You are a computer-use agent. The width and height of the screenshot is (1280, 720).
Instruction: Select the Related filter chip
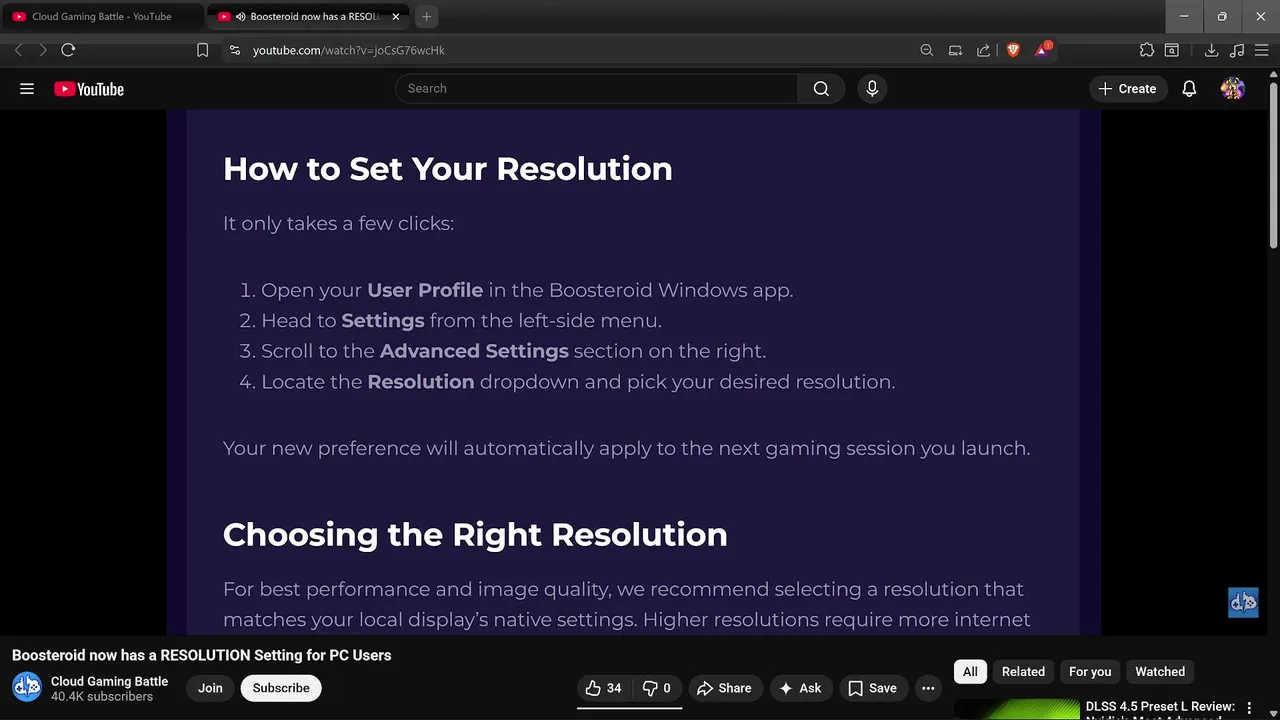(1023, 672)
